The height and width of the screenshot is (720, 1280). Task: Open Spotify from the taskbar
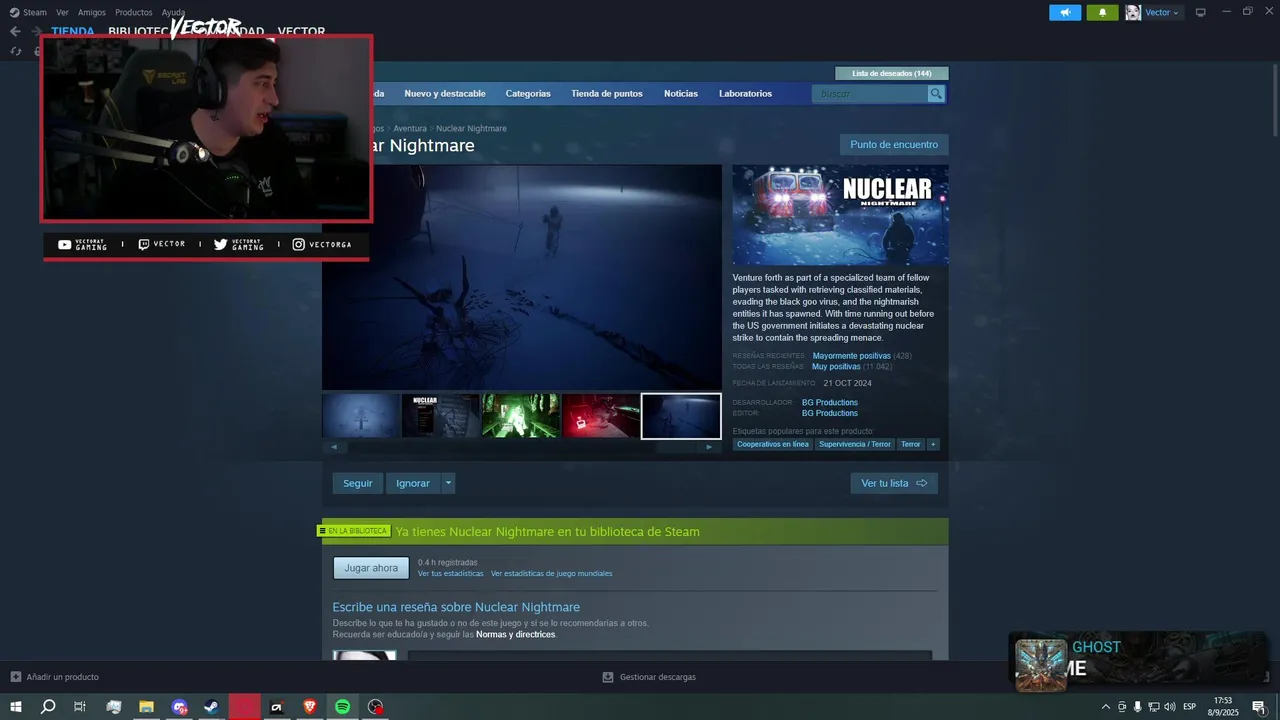click(343, 707)
